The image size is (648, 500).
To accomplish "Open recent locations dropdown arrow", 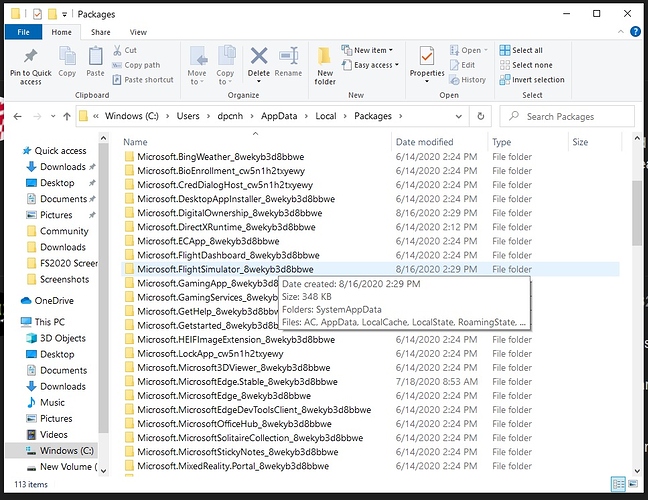I will pos(53,117).
